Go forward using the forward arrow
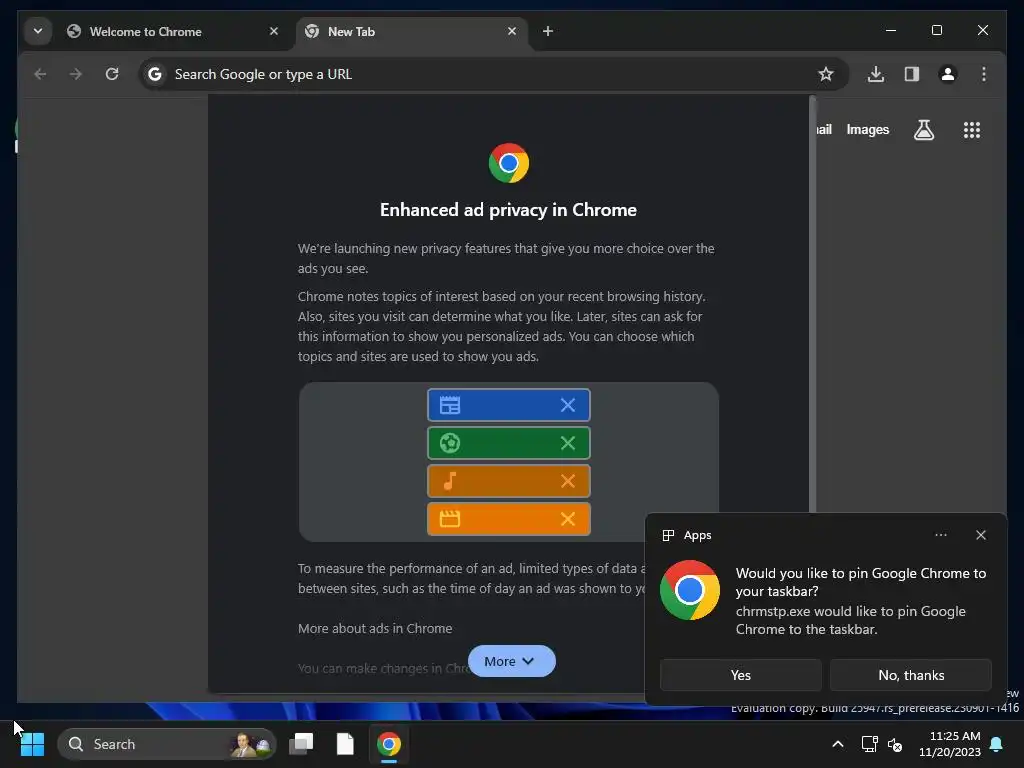The width and height of the screenshot is (1024, 768). pyautogui.click(x=76, y=74)
